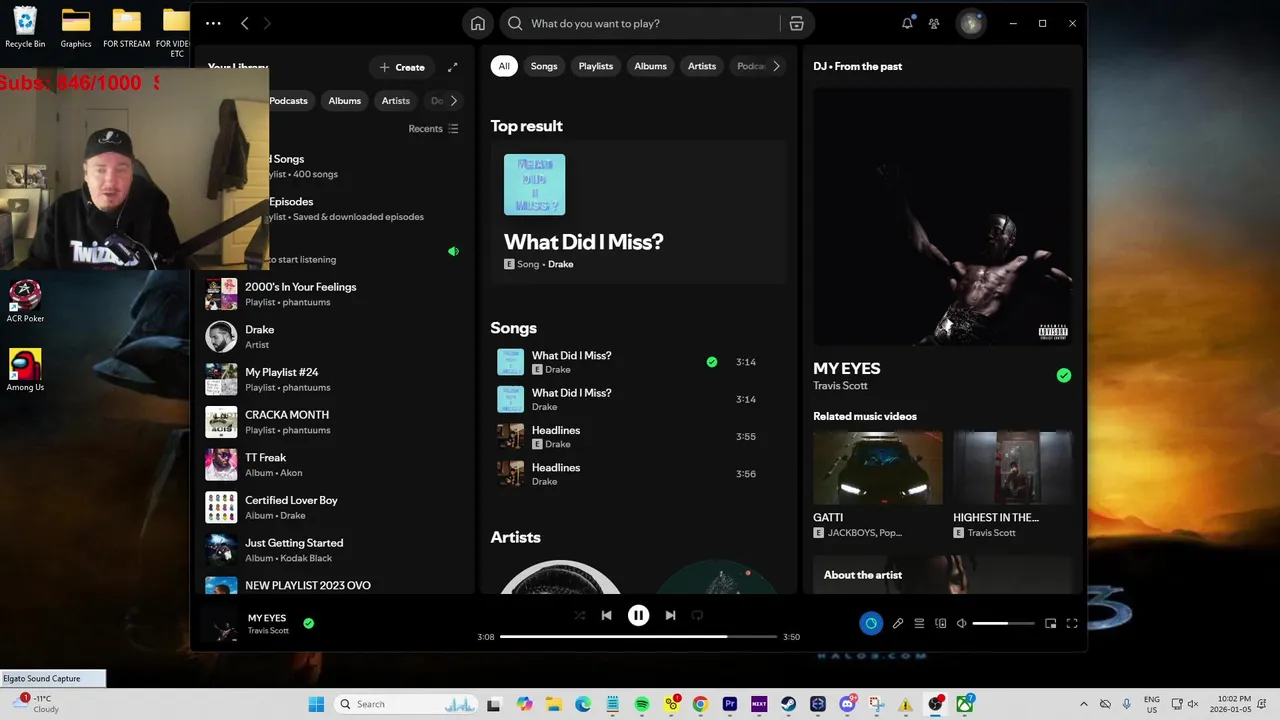Image resolution: width=1280 pixels, height=720 pixels.
Task: Select the Songs search filter
Action: (x=544, y=66)
